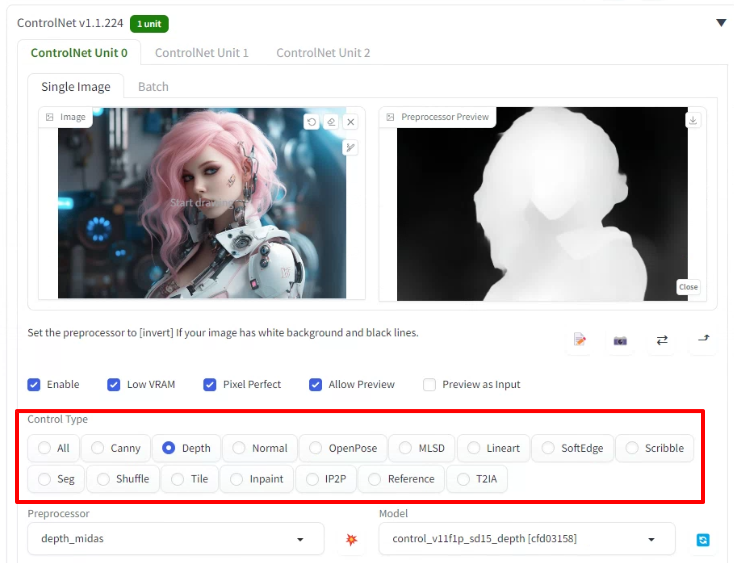Image resolution: width=734 pixels, height=563 pixels.
Task: Select the Inpaint control type
Action: [257, 479]
